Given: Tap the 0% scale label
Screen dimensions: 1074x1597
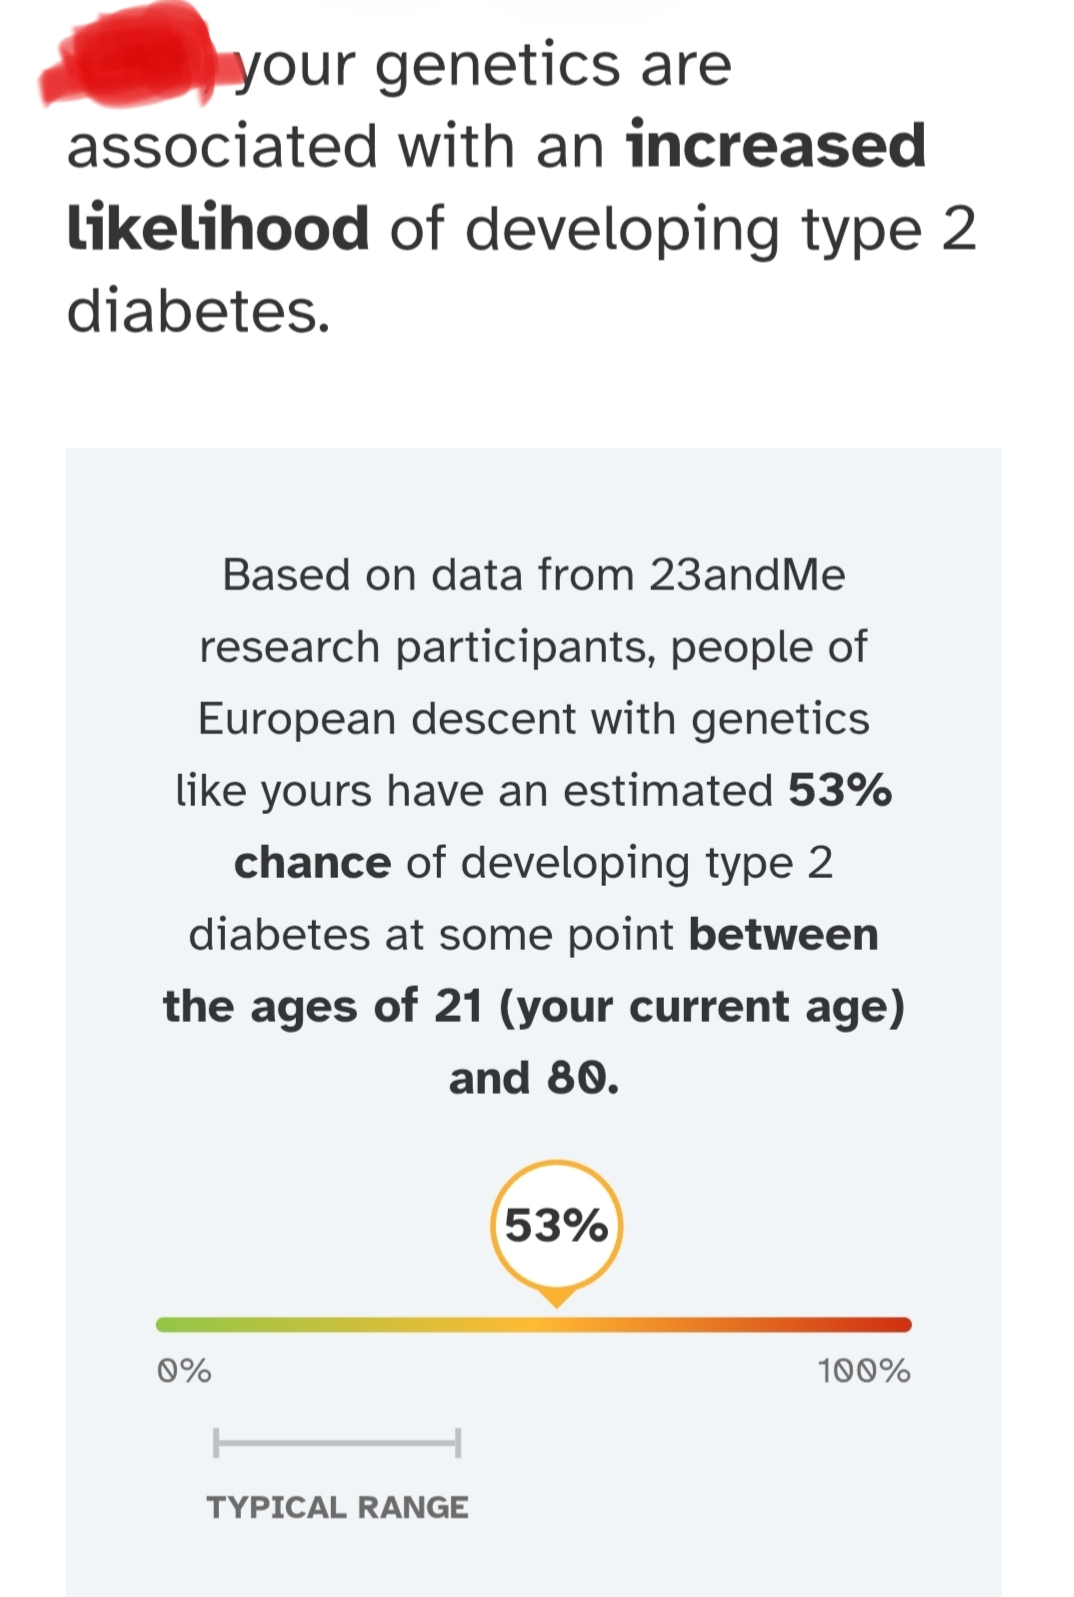Looking at the screenshot, I should 184,1370.
